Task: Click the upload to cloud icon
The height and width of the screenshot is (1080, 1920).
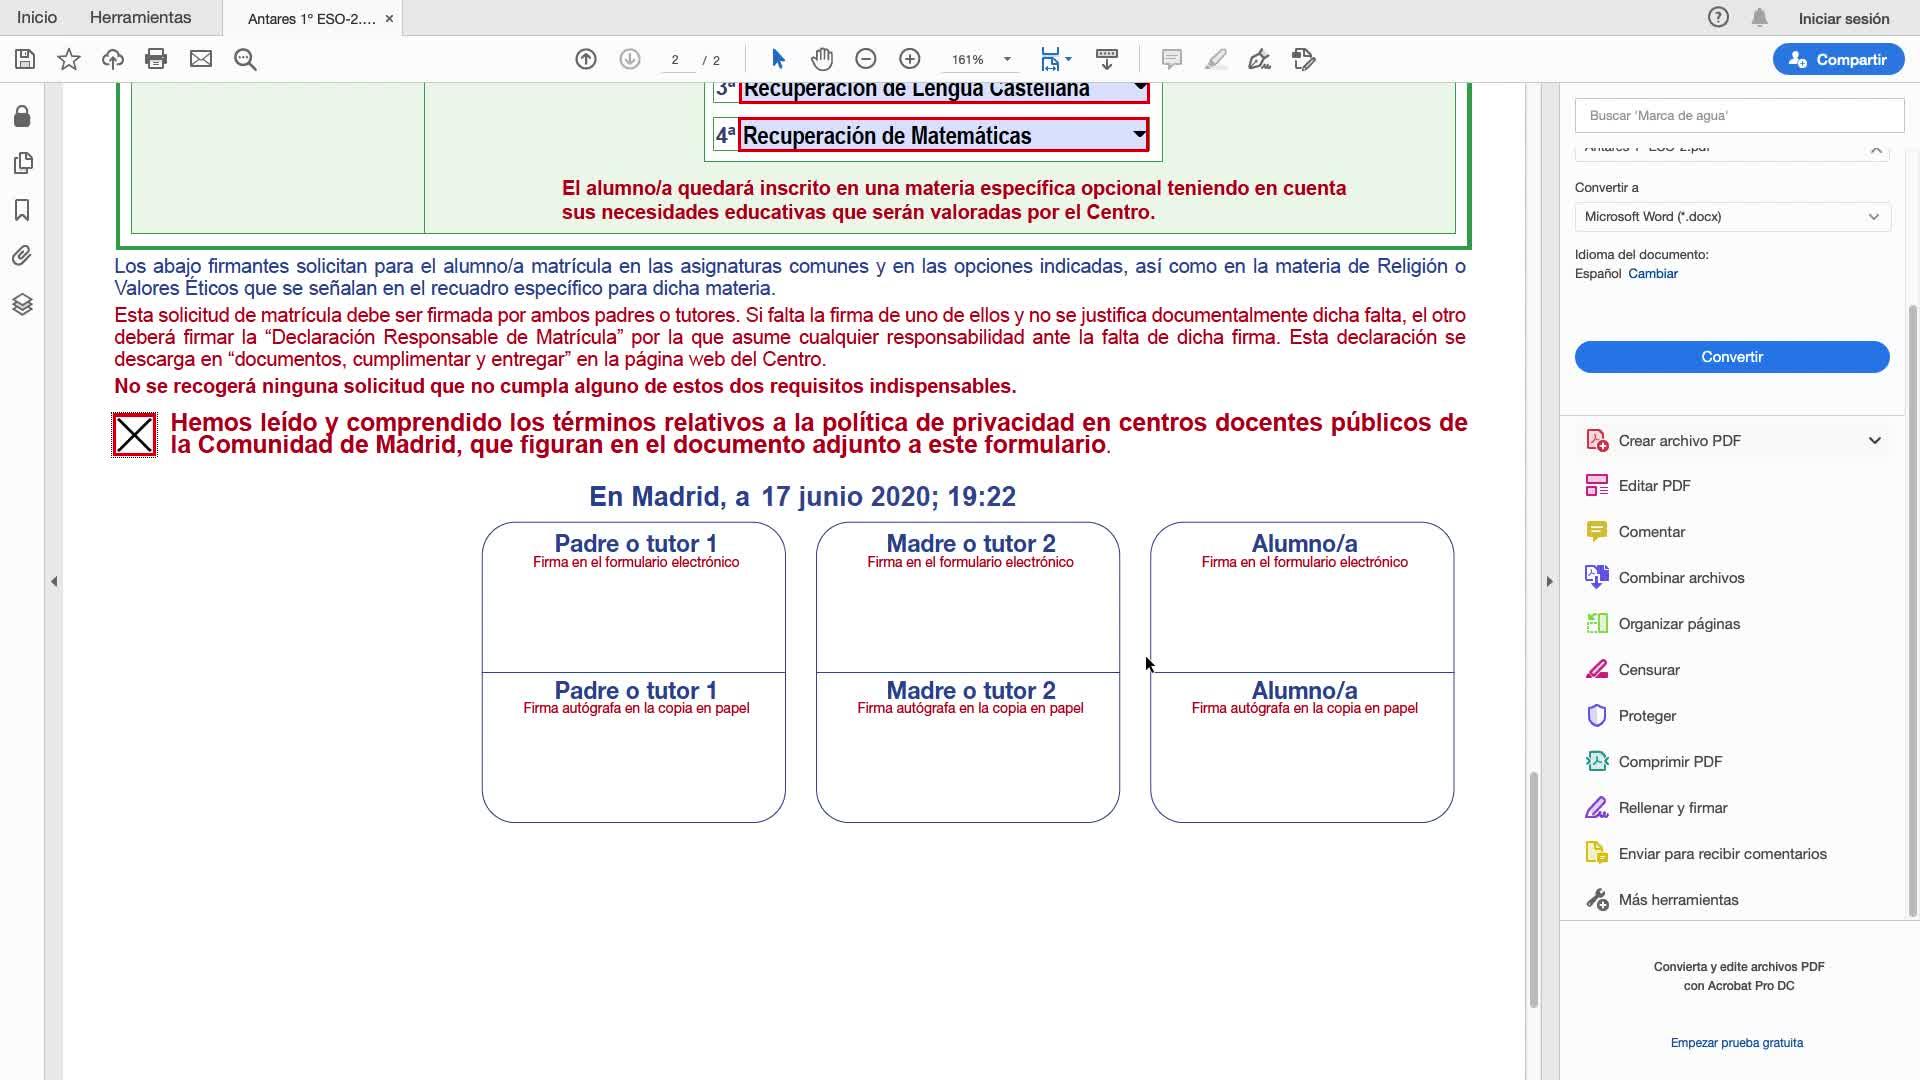Action: [x=113, y=59]
